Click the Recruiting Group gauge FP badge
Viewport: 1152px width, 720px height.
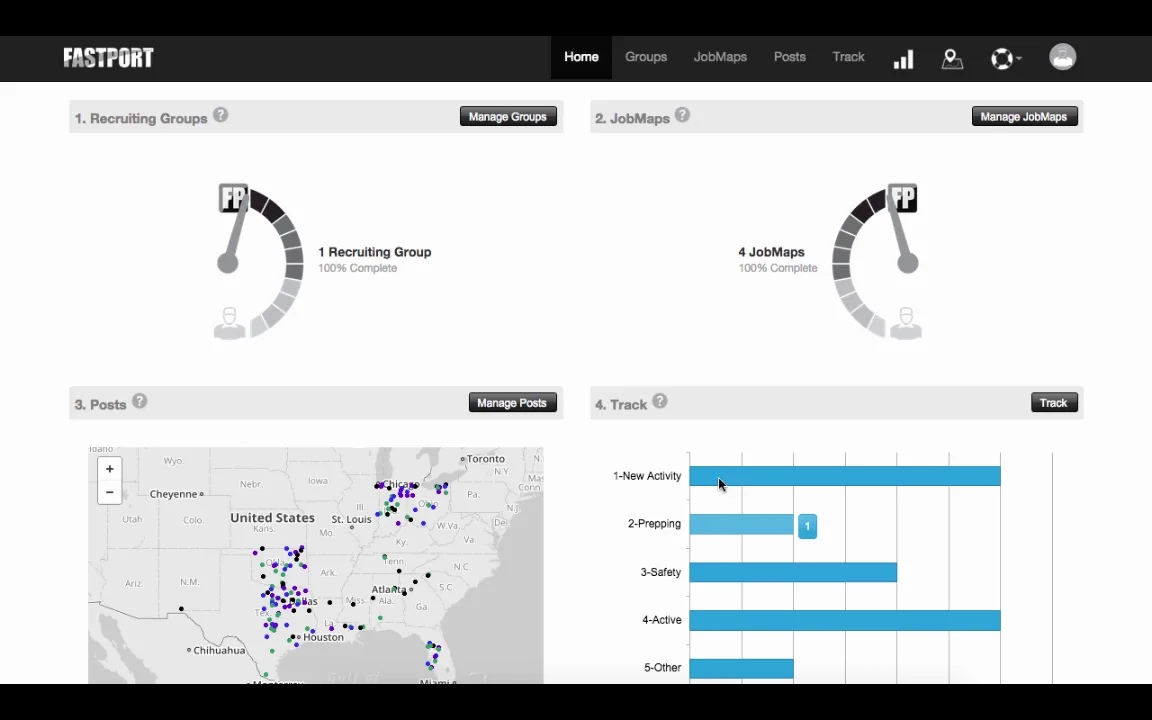coord(234,198)
